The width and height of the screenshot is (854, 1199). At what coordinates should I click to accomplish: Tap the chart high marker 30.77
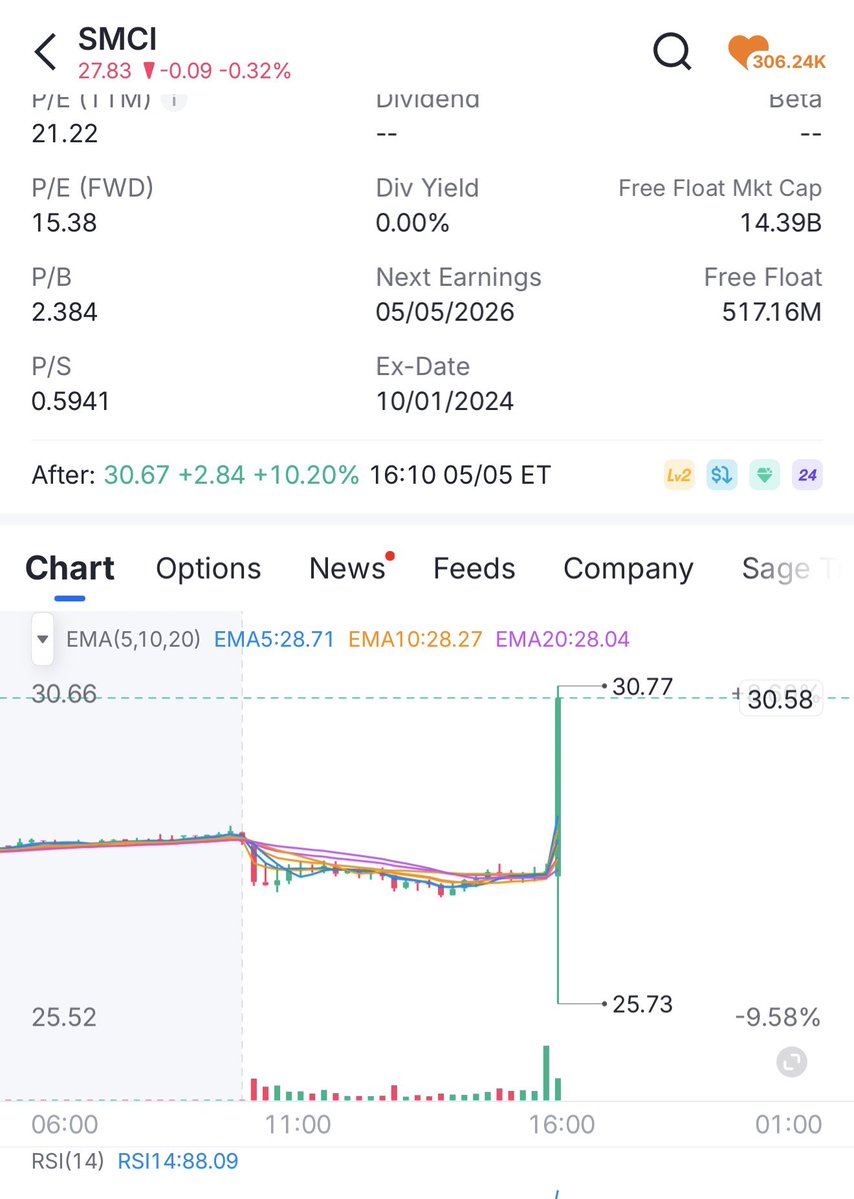coord(642,686)
